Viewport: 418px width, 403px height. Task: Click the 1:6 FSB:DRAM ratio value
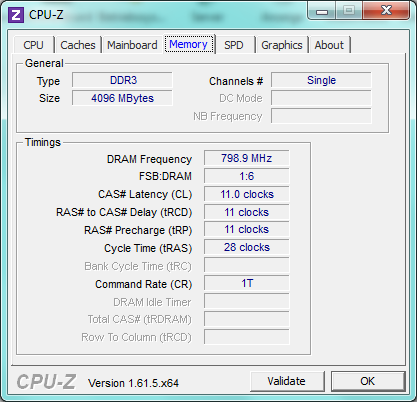tap(247, 176)
